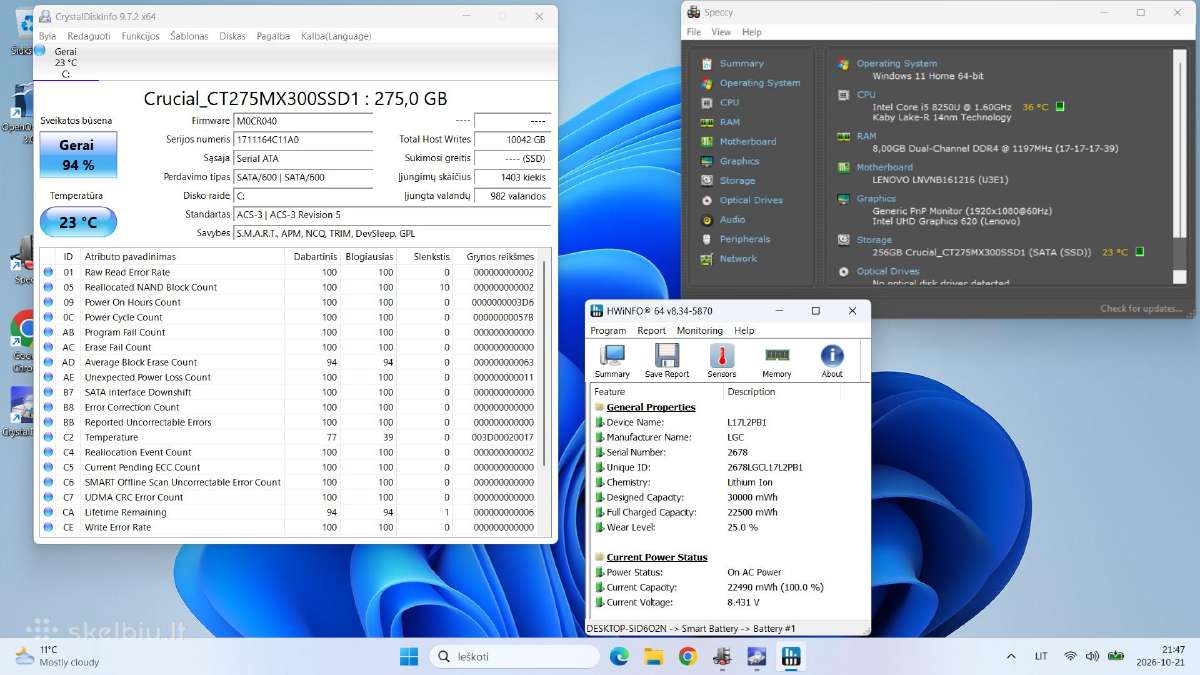Select RAM in the Speccy sidebar
Viewport: 1200px width, 675px height.
click(x=730, y=122)
